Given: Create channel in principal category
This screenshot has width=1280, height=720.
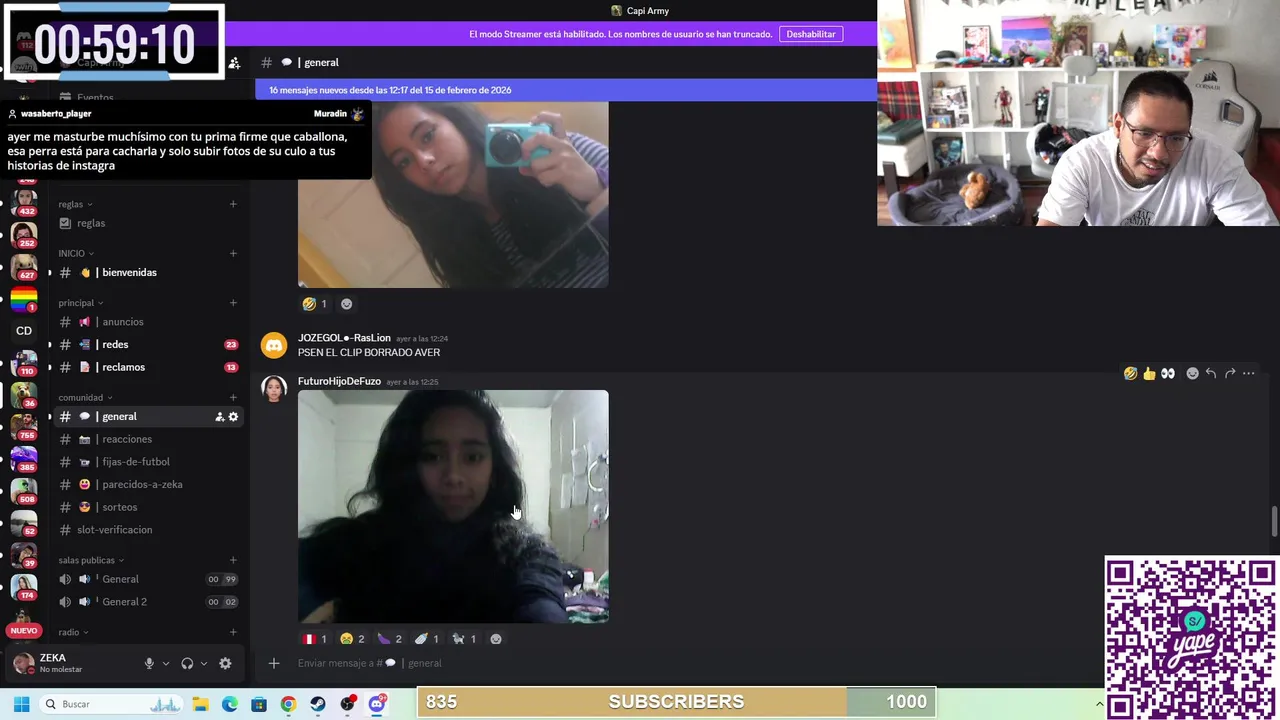Looking at the screenshot, I should pyautogui.click(x=233, y=303).
